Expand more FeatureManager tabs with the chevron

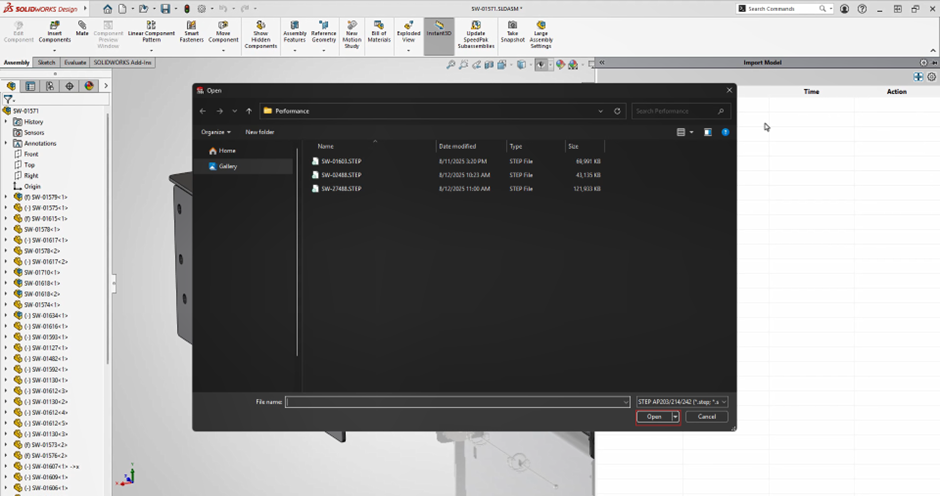(x=106, y=86)
